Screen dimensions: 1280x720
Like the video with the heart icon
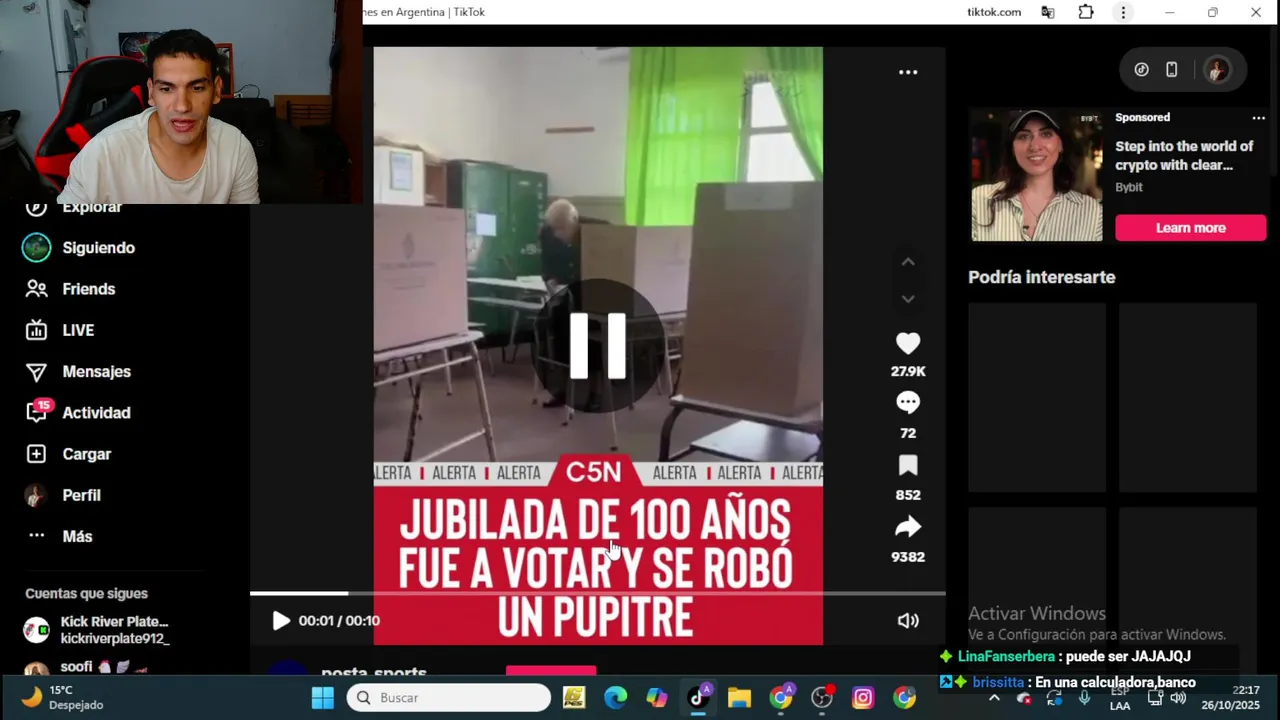pyautogui.click(x=908, y=344)
